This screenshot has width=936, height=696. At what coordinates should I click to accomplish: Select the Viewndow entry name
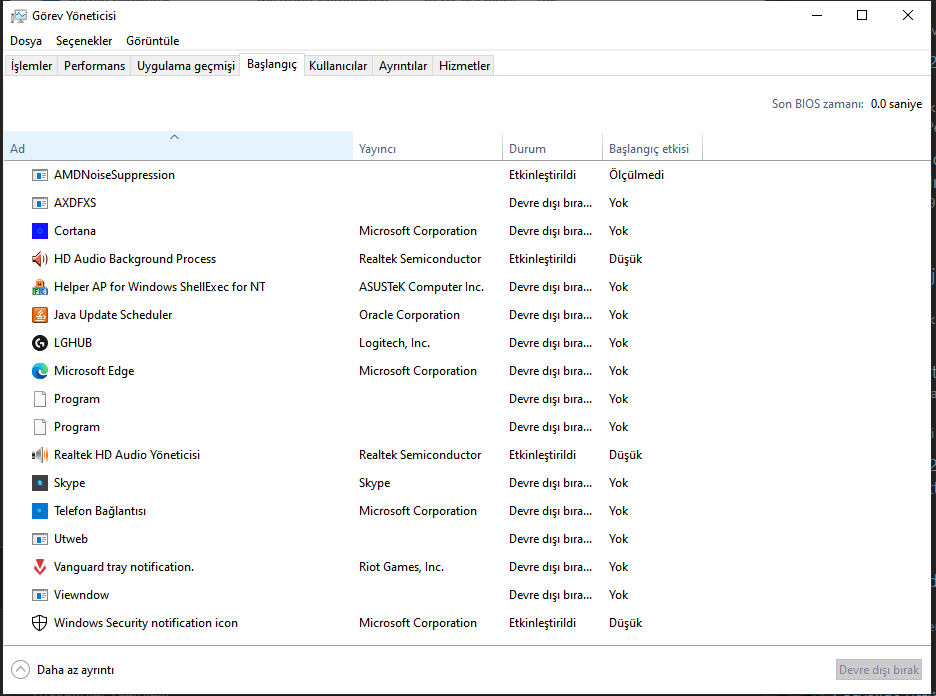point(82,595)
